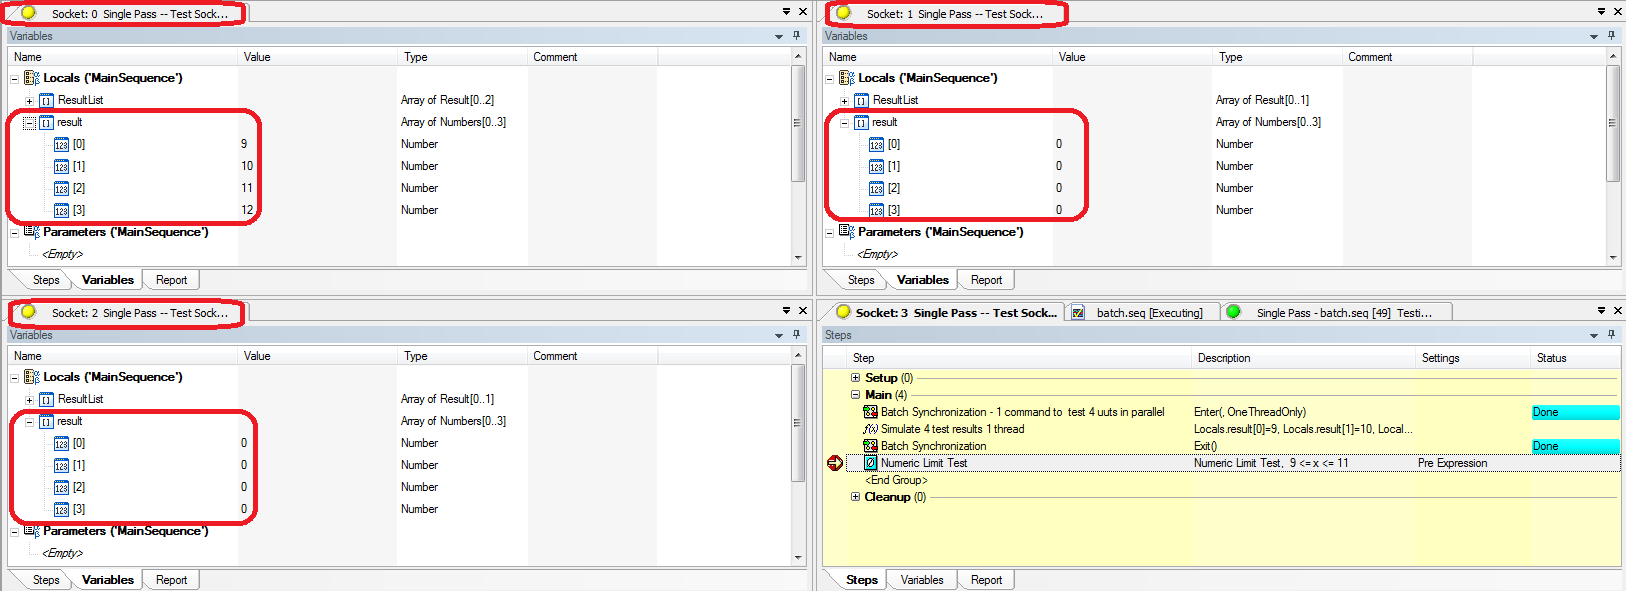The width and height of the screenshot is (1626, 593).
Task: Open Report tab in Socket 3 pane
Action: click(x=986, y=580)
